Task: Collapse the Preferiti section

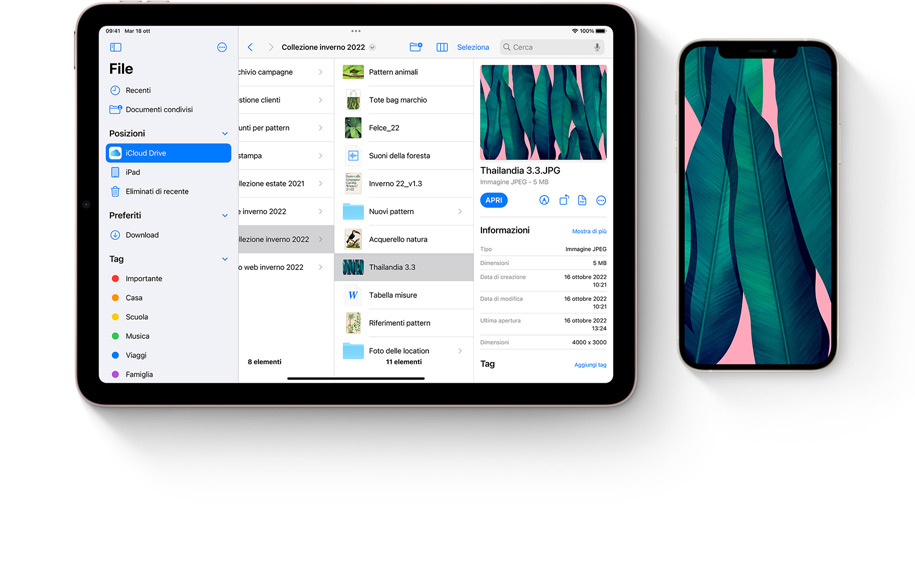Action: (225, 216)
